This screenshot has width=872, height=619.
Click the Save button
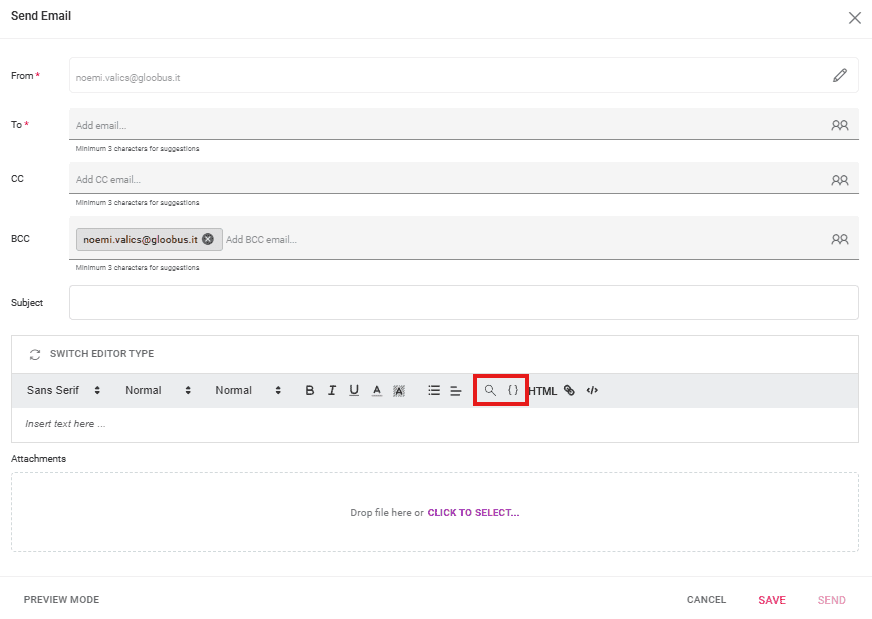771,600
